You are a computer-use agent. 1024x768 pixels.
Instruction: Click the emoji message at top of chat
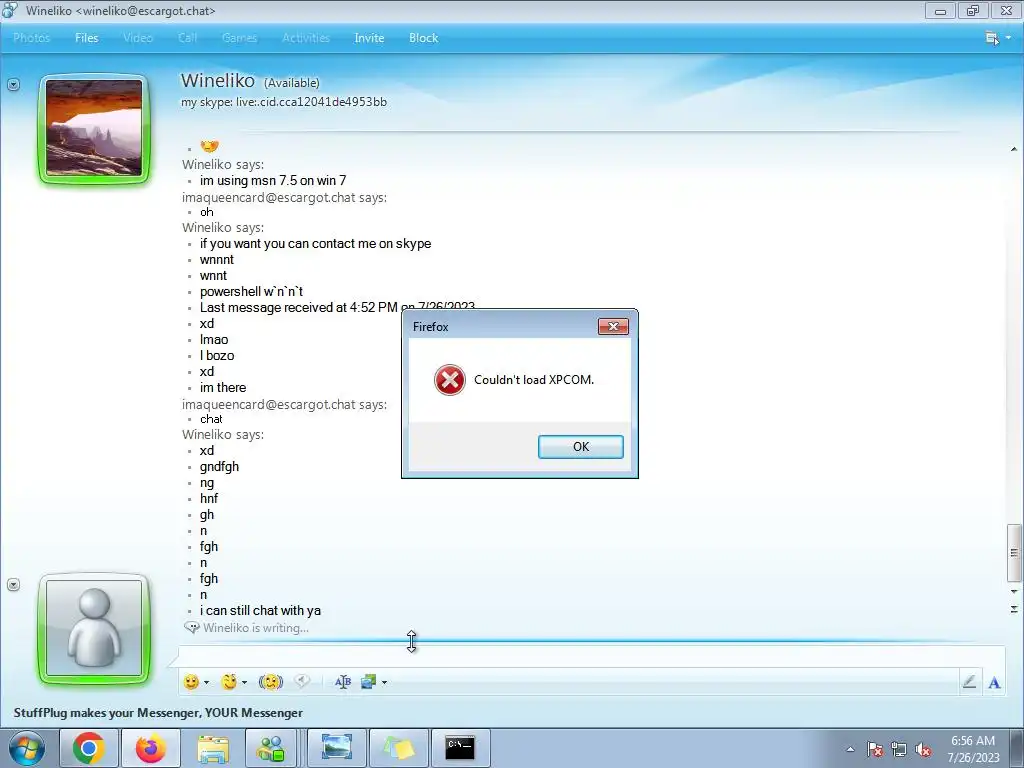pyautogui.click(x=210, y=146)
